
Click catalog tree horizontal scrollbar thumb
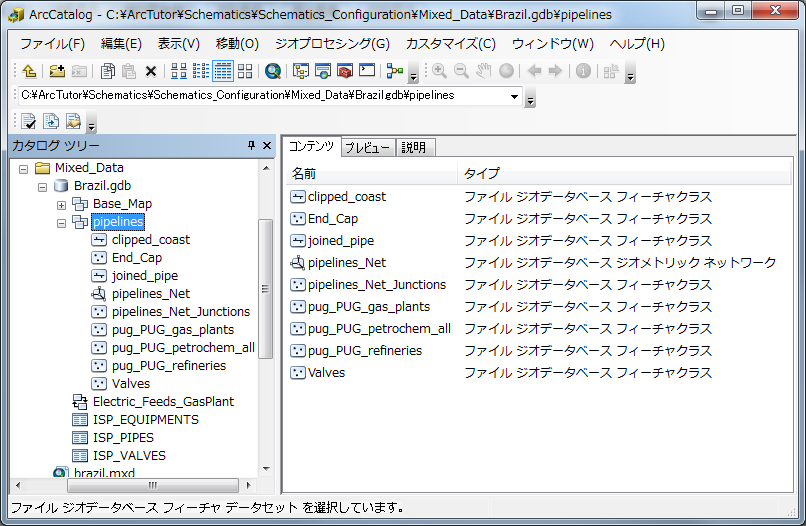click(153, 485)
